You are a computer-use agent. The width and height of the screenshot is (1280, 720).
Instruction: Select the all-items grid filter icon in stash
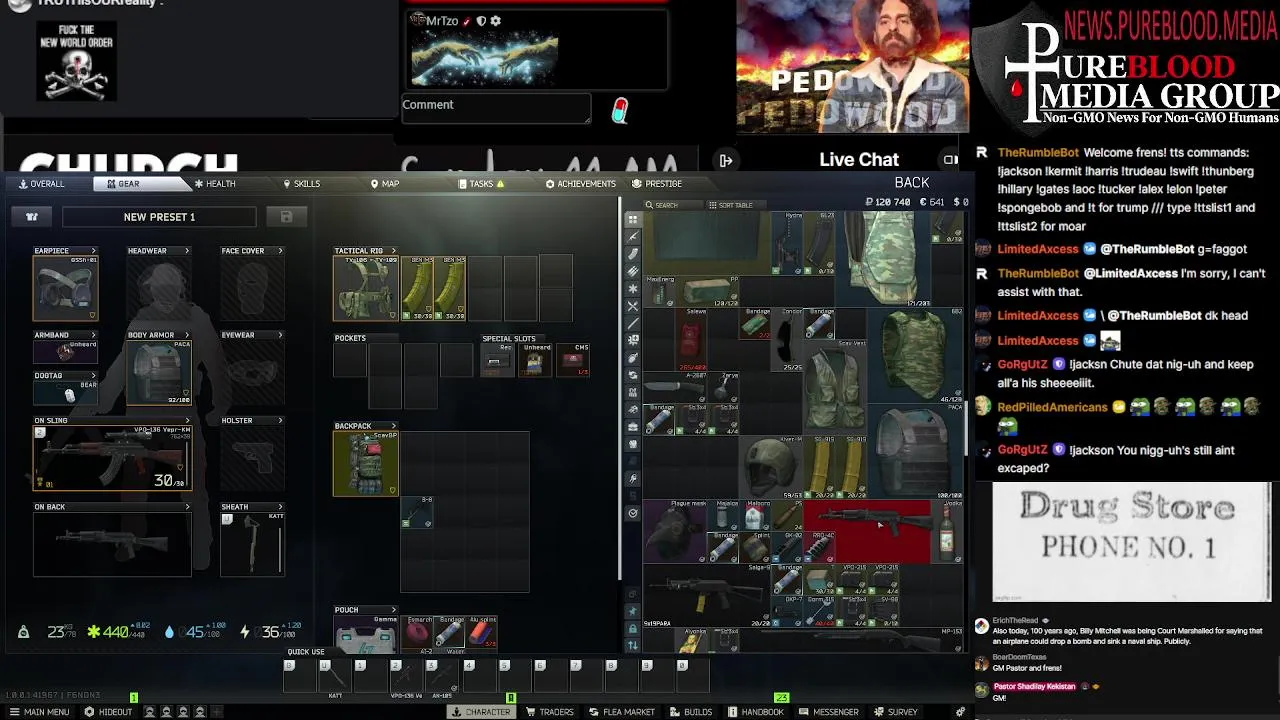[633, 219]
